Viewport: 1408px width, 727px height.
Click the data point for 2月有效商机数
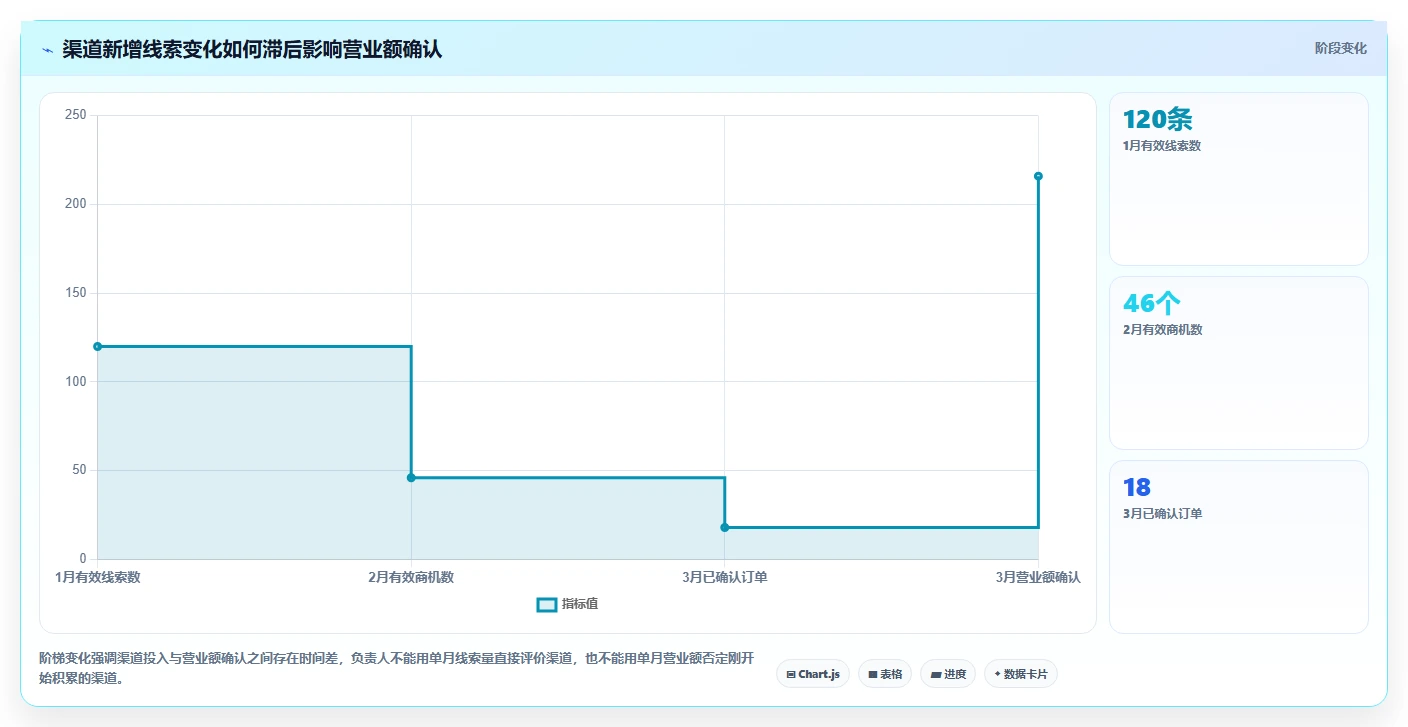tap(411, 477)
